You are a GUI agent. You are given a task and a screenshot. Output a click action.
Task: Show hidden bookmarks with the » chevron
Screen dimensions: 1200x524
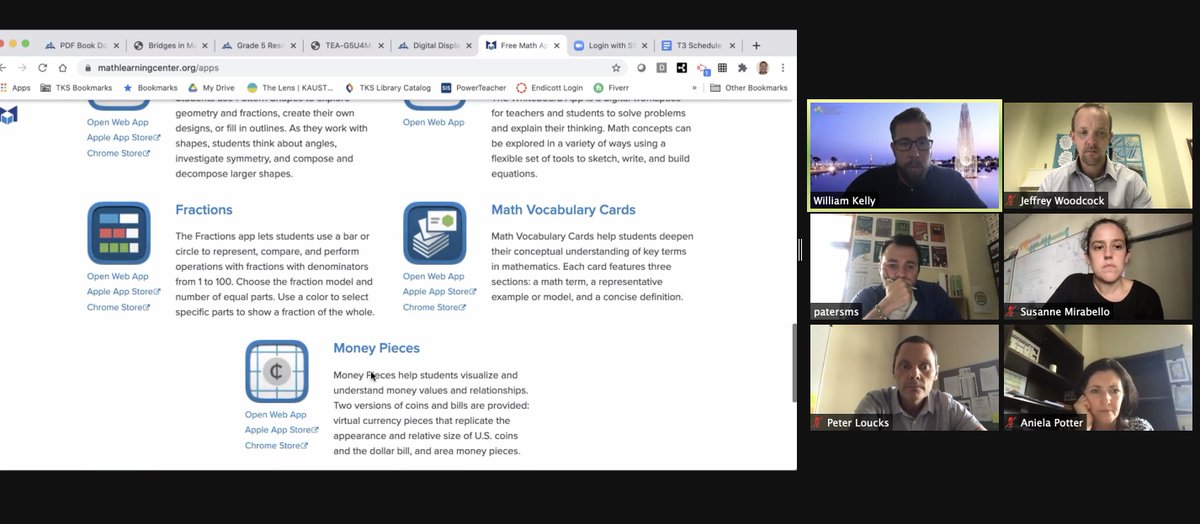pyautogui.click(x=694, y=88)
